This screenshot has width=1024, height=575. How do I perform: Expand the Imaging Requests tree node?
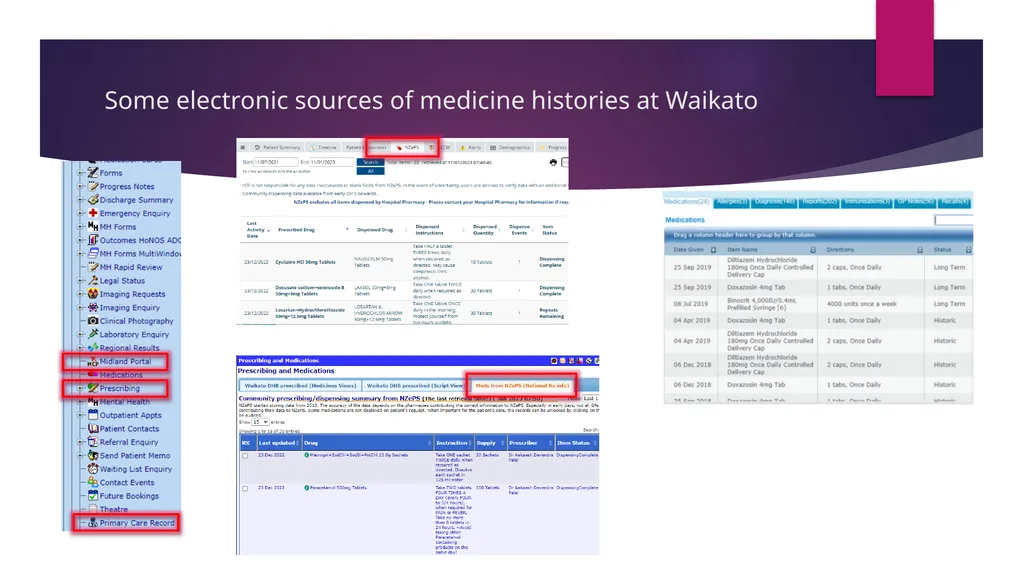[80, 294]
